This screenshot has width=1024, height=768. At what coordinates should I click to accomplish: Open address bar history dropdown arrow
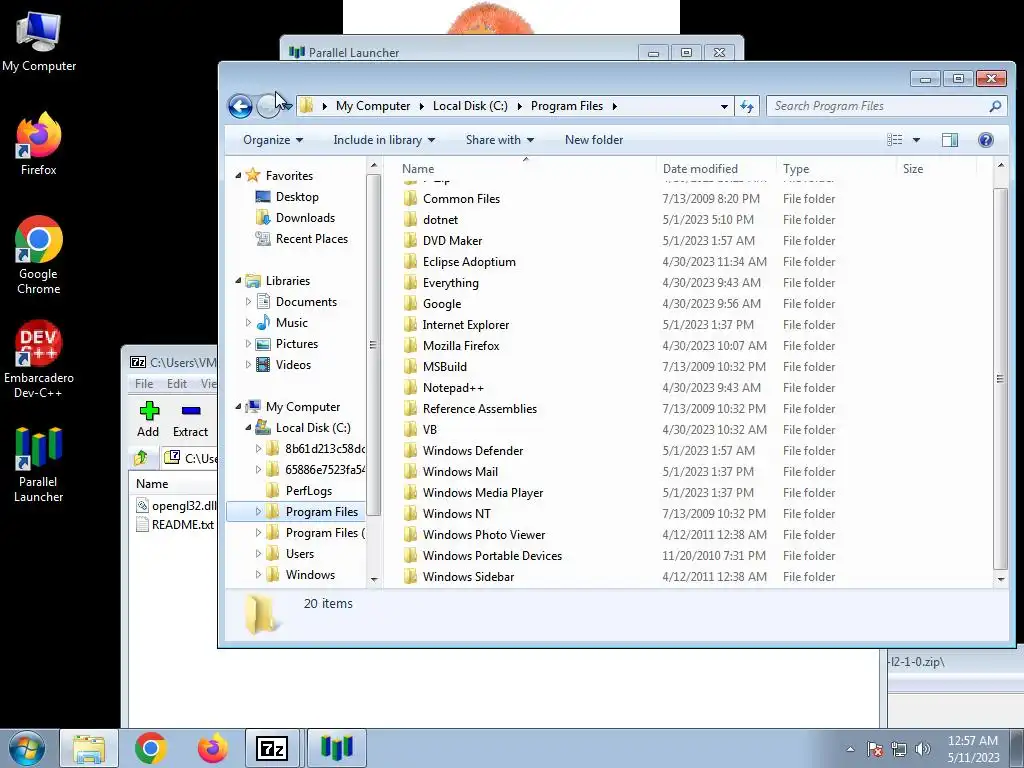[x=724, y=106]
